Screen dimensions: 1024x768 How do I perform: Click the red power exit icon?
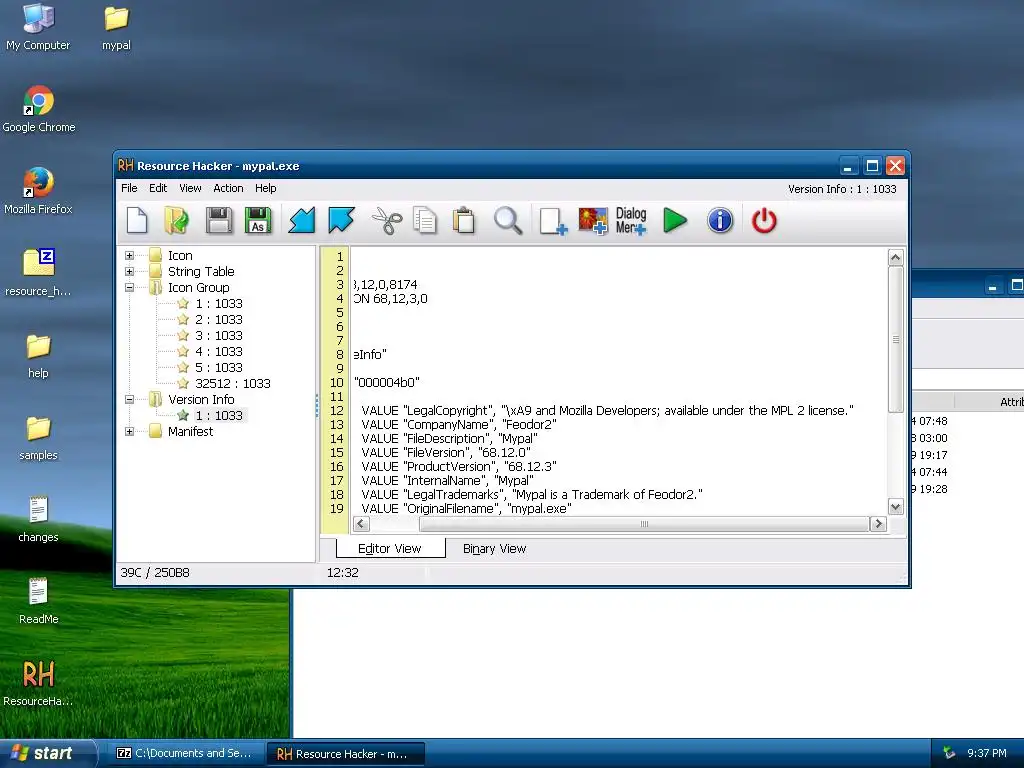tap(764, 221)
